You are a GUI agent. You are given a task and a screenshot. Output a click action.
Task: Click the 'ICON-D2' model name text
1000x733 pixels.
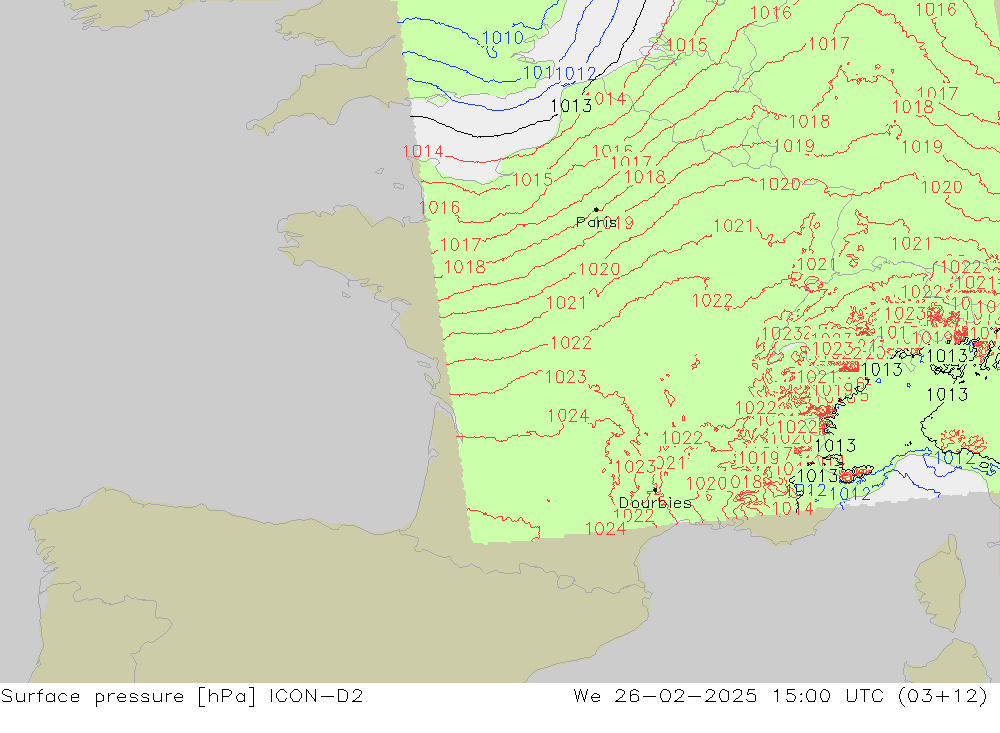point(316,695)
